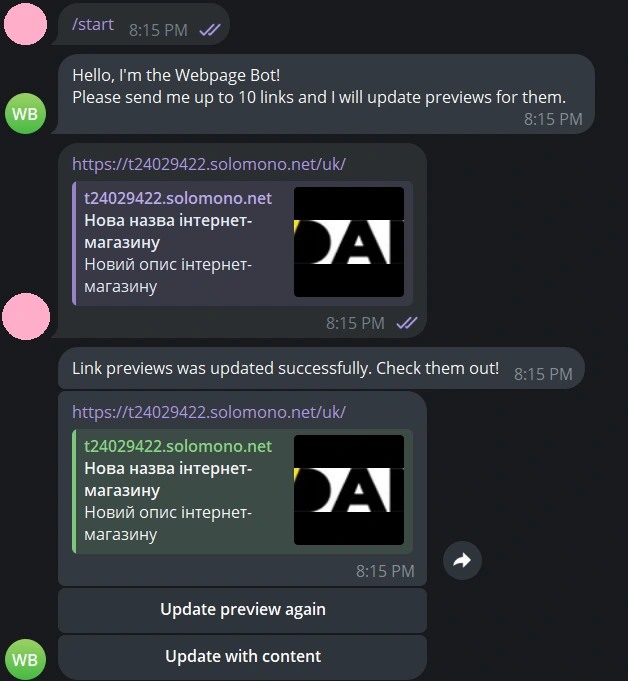Viewport: 628px width, 681px height.
Task: Open solomono.net URL in the bot's reply
Action: 209,412
